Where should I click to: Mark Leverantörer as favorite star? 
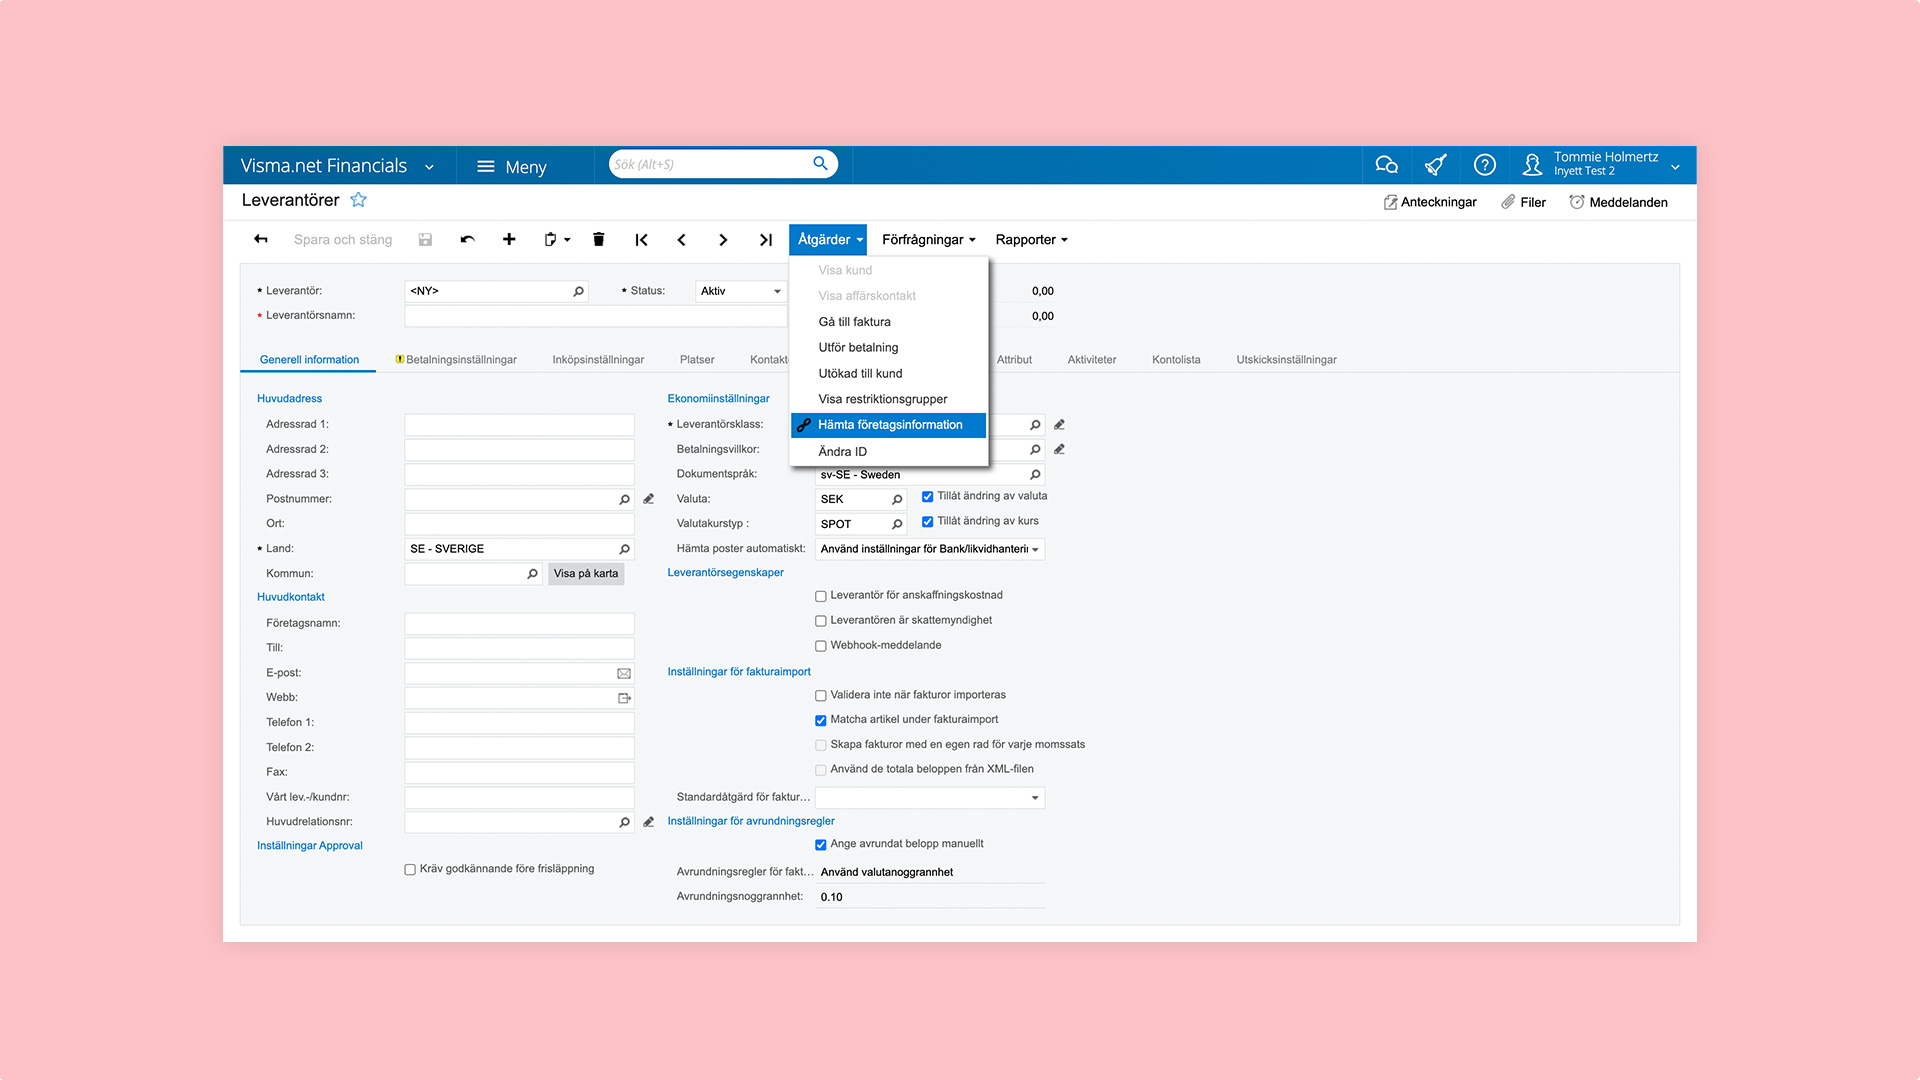(x=358, y=200)
